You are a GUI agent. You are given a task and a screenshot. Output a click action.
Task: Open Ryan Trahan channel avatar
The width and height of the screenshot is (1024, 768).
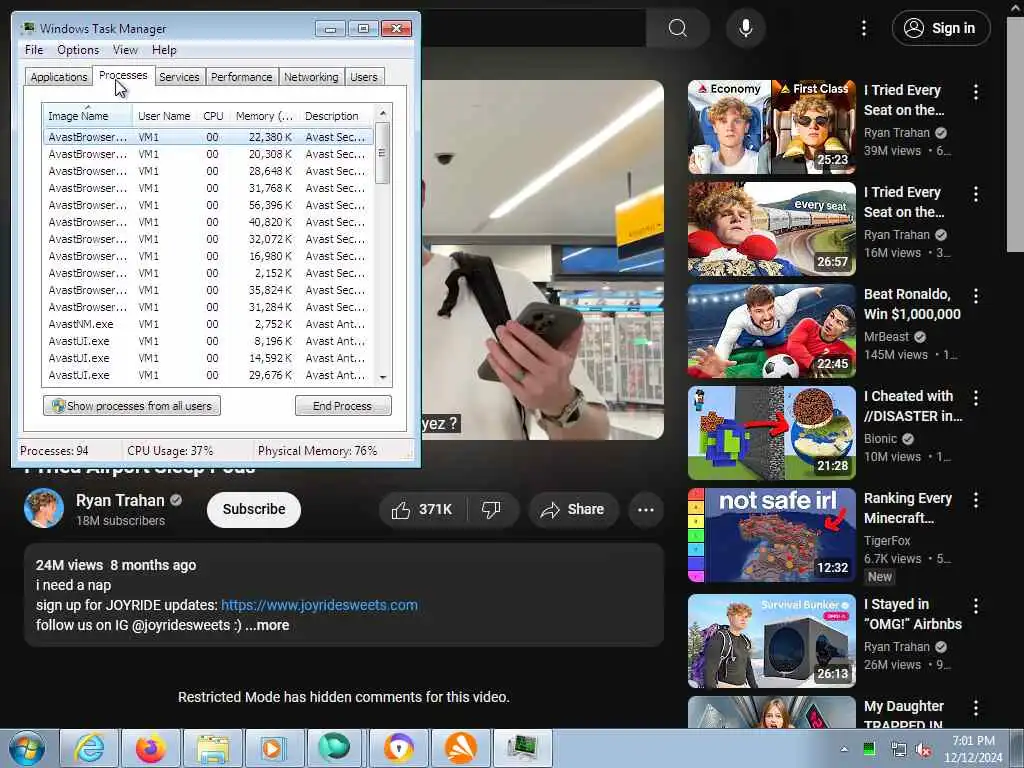pyautogui.click(x=44, y=508)
